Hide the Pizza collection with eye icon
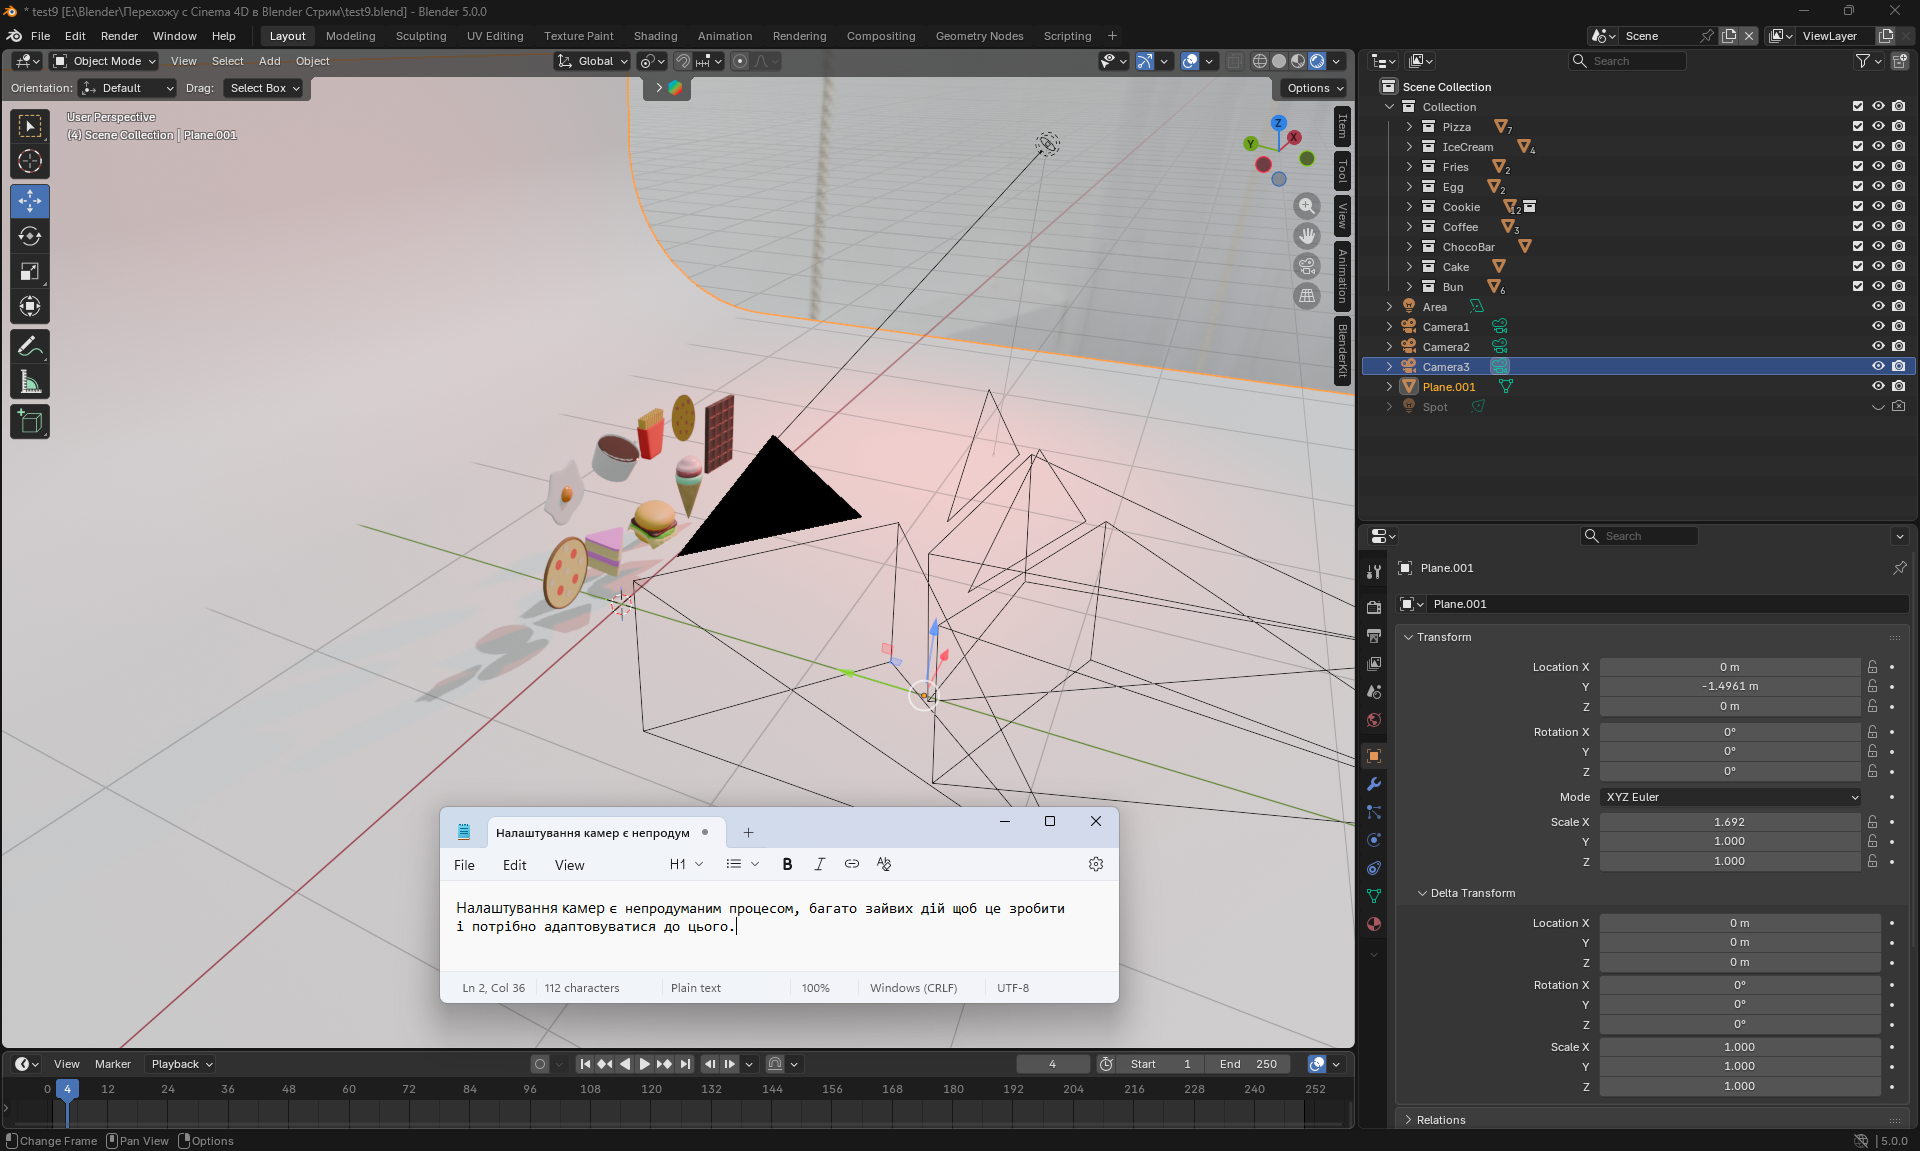The image size is (1920, 1151). (1878, 127)
